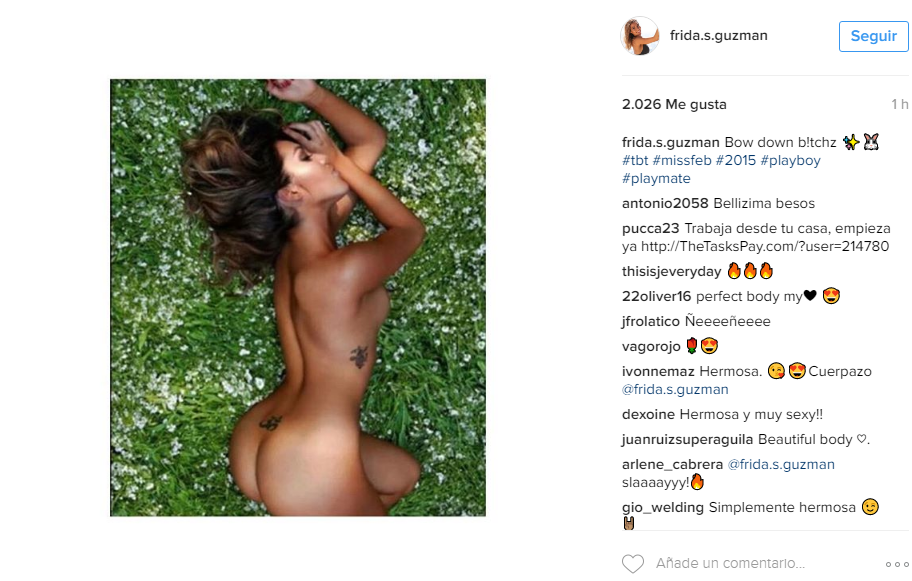912x581 pixels.
Task: View the 2.026 Me gusta likes list
Action: [x=674, y=105]
